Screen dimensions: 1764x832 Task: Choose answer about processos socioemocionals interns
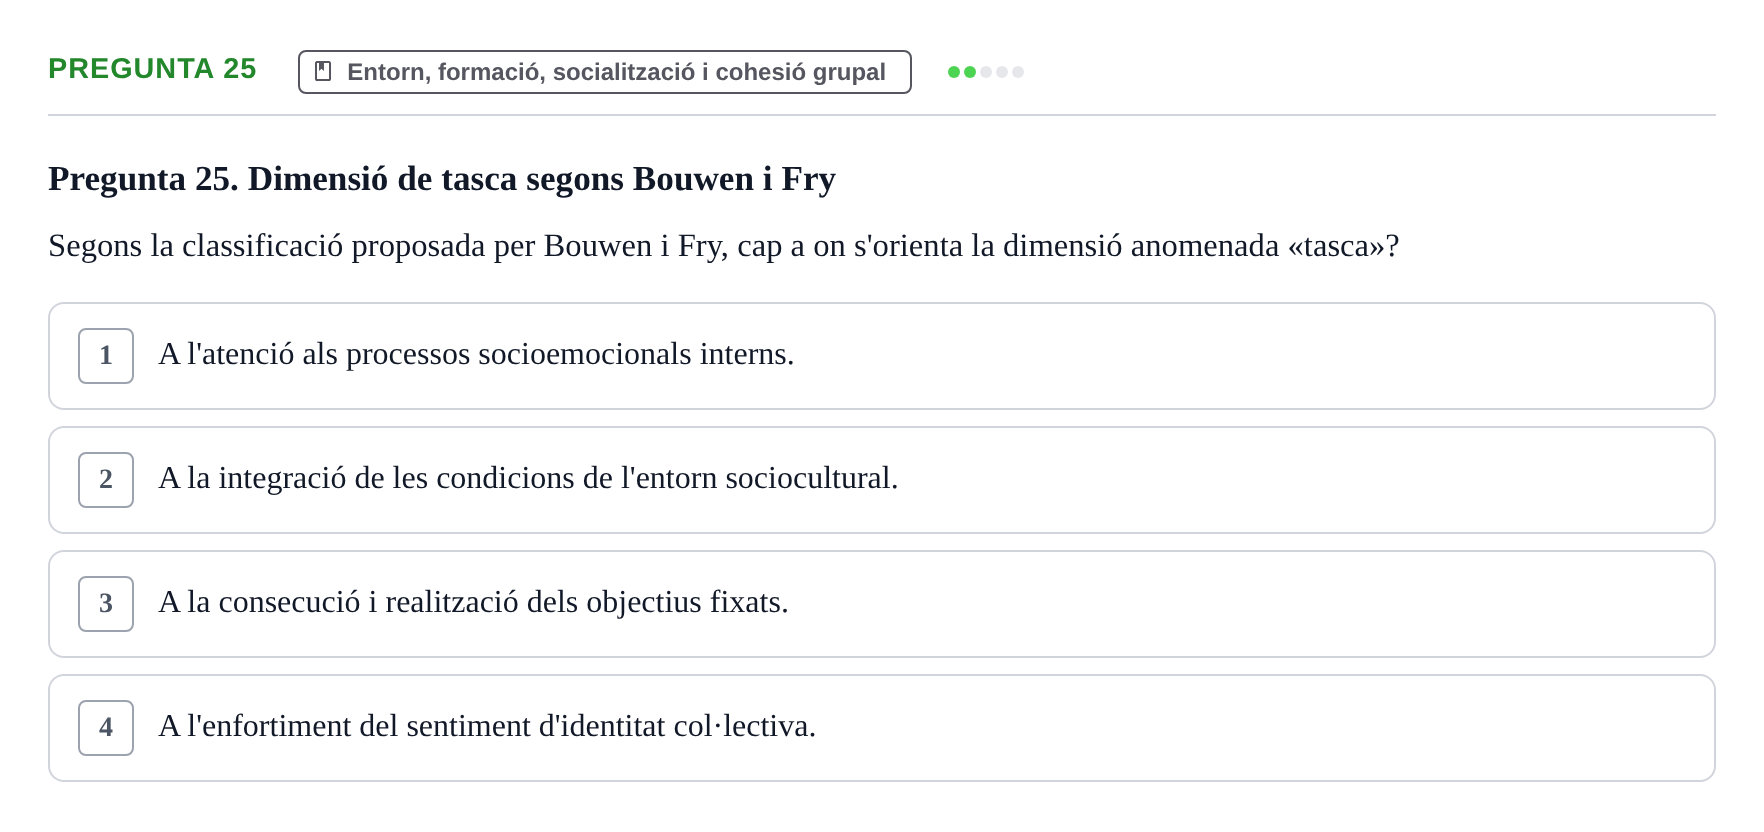click(x=882, y=356)
